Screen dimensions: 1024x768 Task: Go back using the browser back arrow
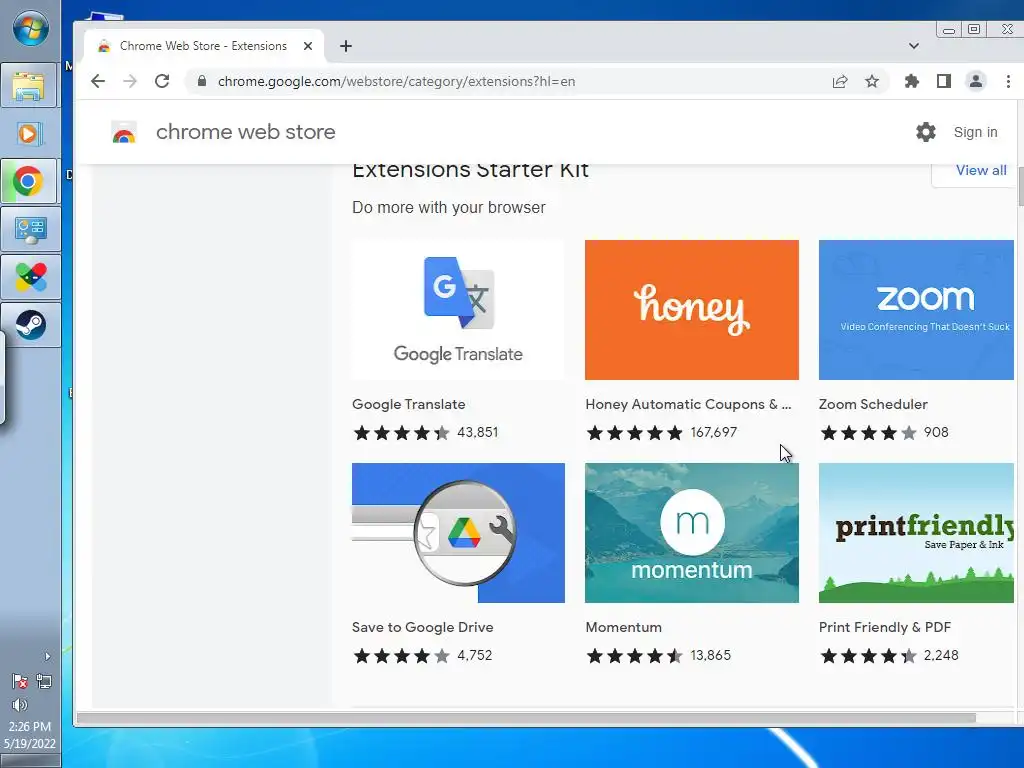(98, 81)
